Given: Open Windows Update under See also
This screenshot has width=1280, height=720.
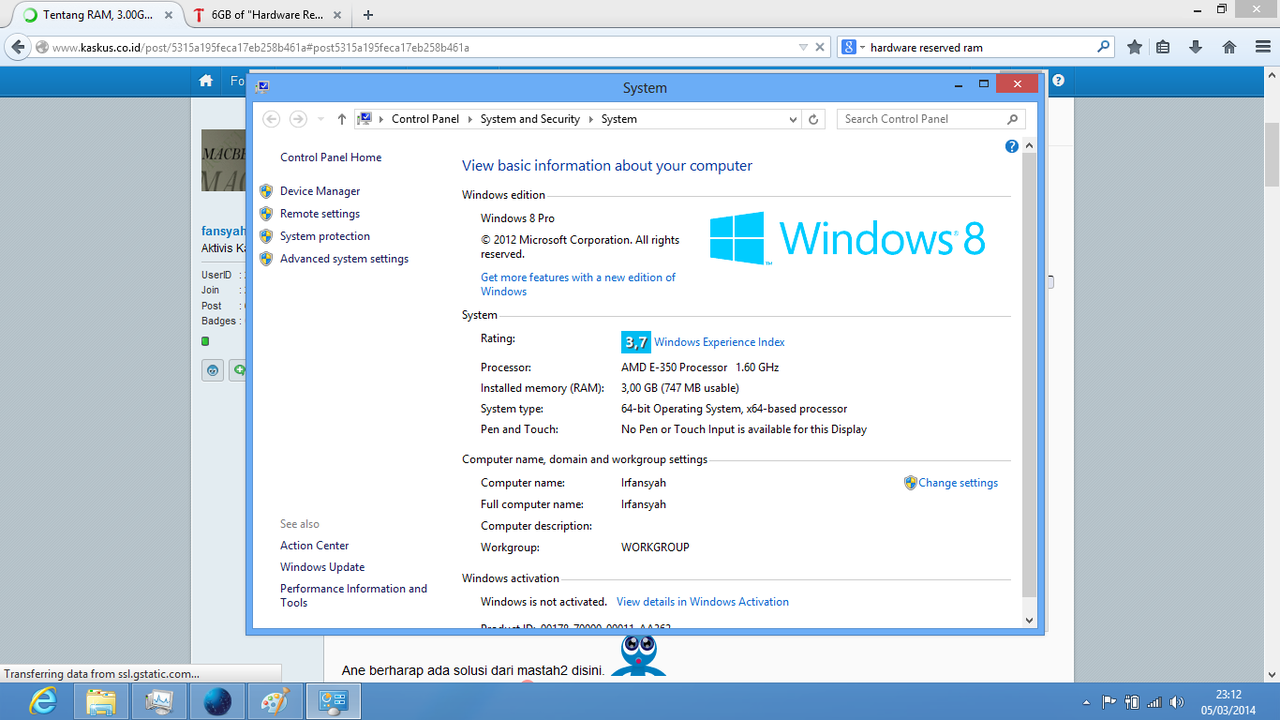Looking at the screenshot, I should pos(322,567).
